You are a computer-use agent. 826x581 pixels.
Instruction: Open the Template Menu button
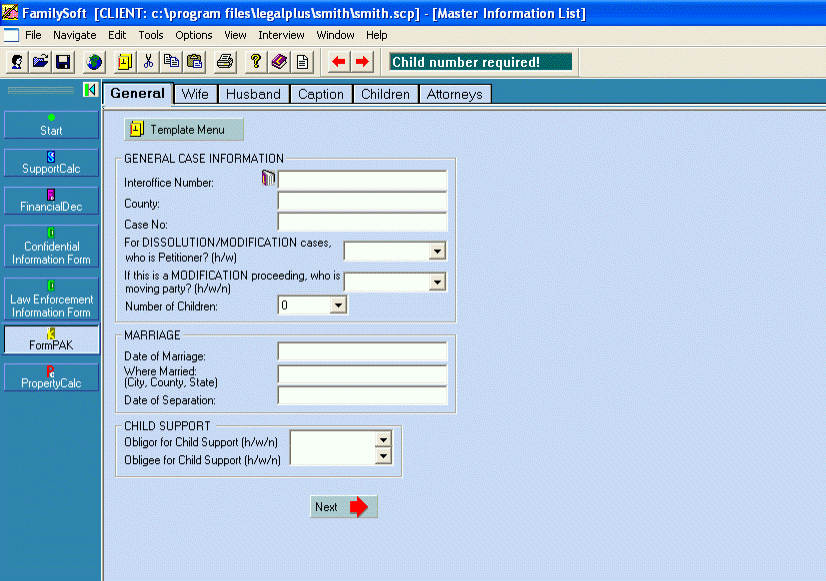[184, 130]
